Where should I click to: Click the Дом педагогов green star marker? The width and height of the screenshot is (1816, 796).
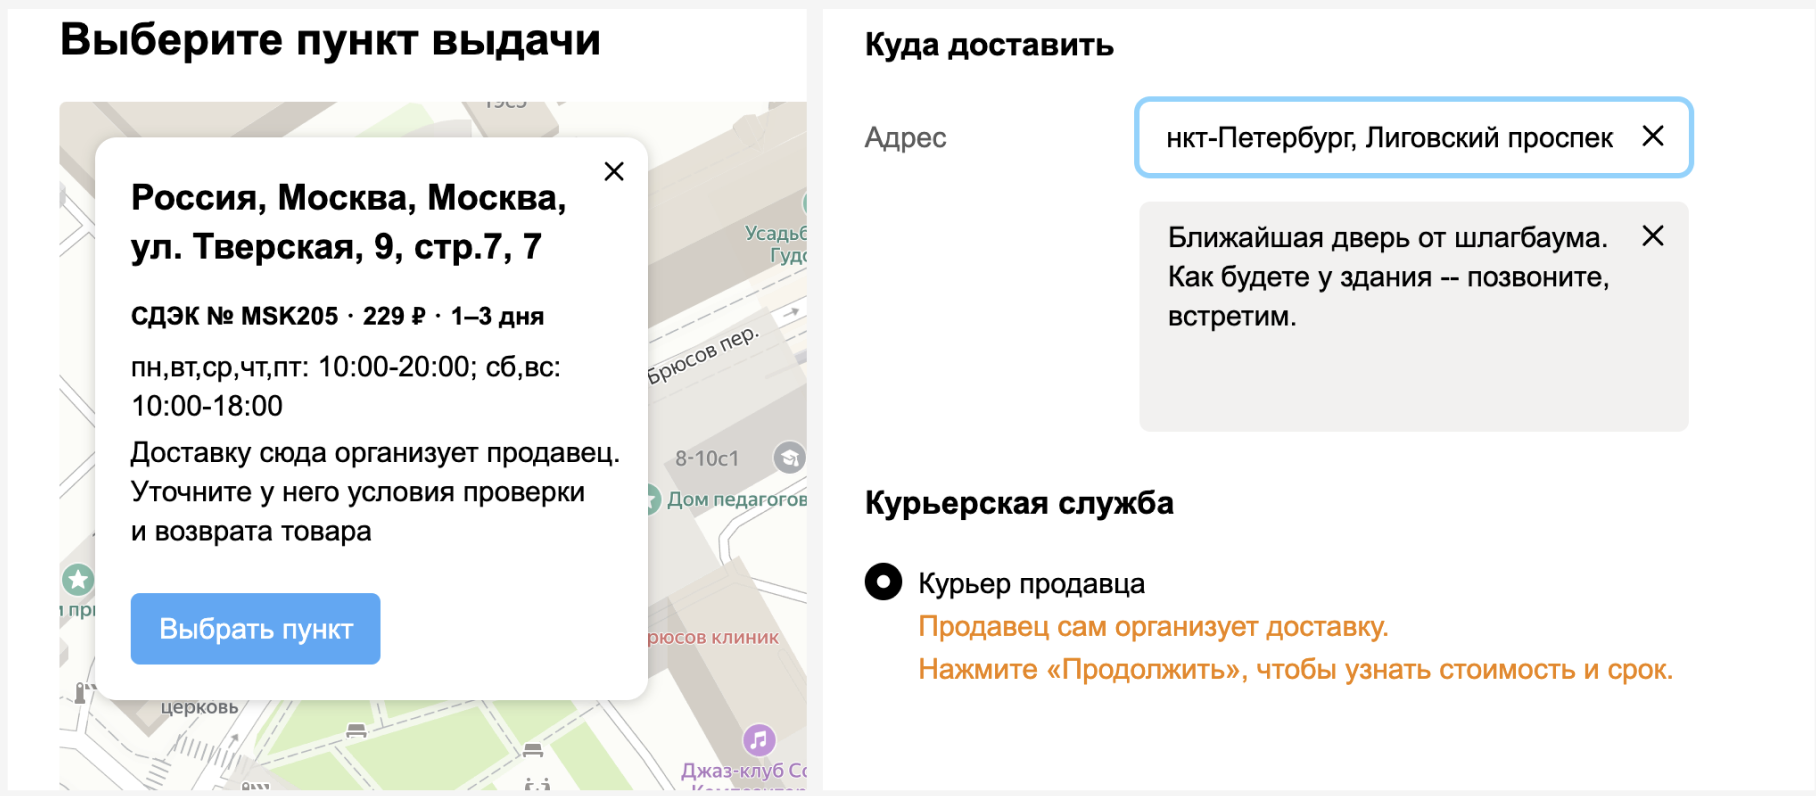(652, 499)
